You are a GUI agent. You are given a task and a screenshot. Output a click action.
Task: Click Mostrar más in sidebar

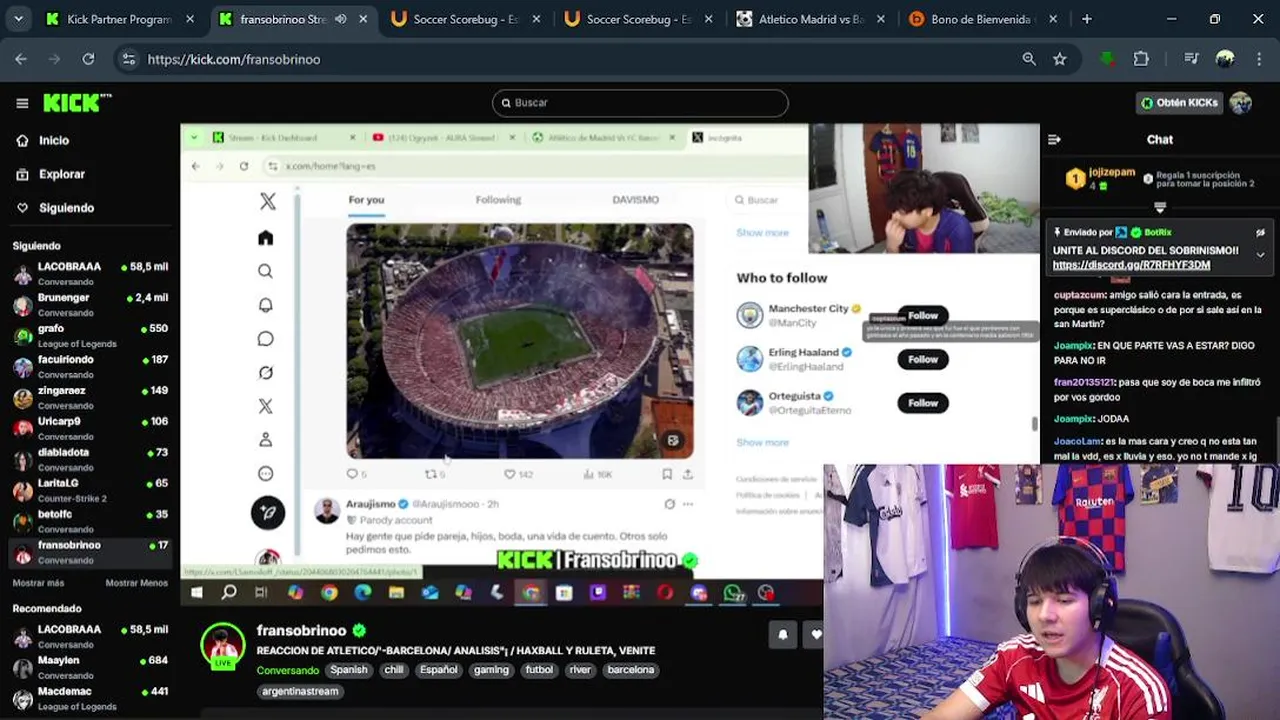[38, 583]
